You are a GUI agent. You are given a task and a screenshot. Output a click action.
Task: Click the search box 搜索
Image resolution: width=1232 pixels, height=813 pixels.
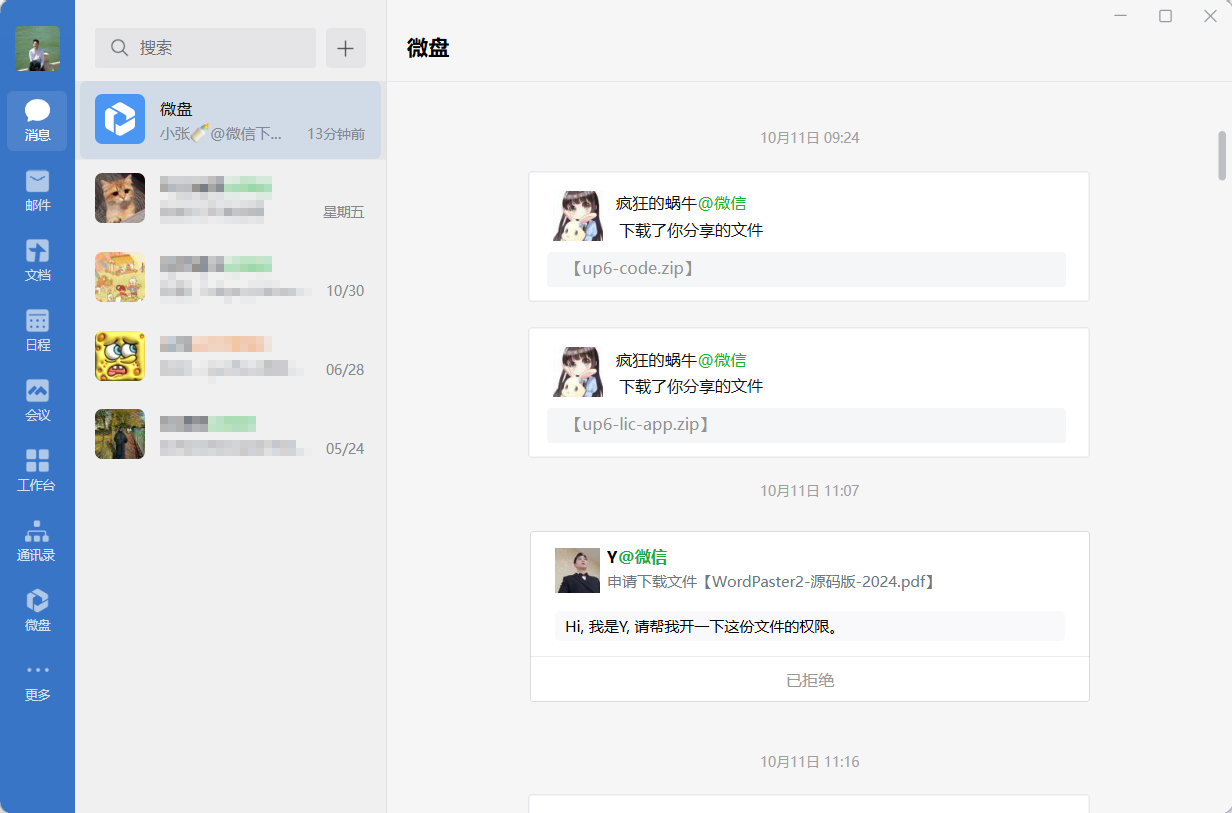coord(205,48)
